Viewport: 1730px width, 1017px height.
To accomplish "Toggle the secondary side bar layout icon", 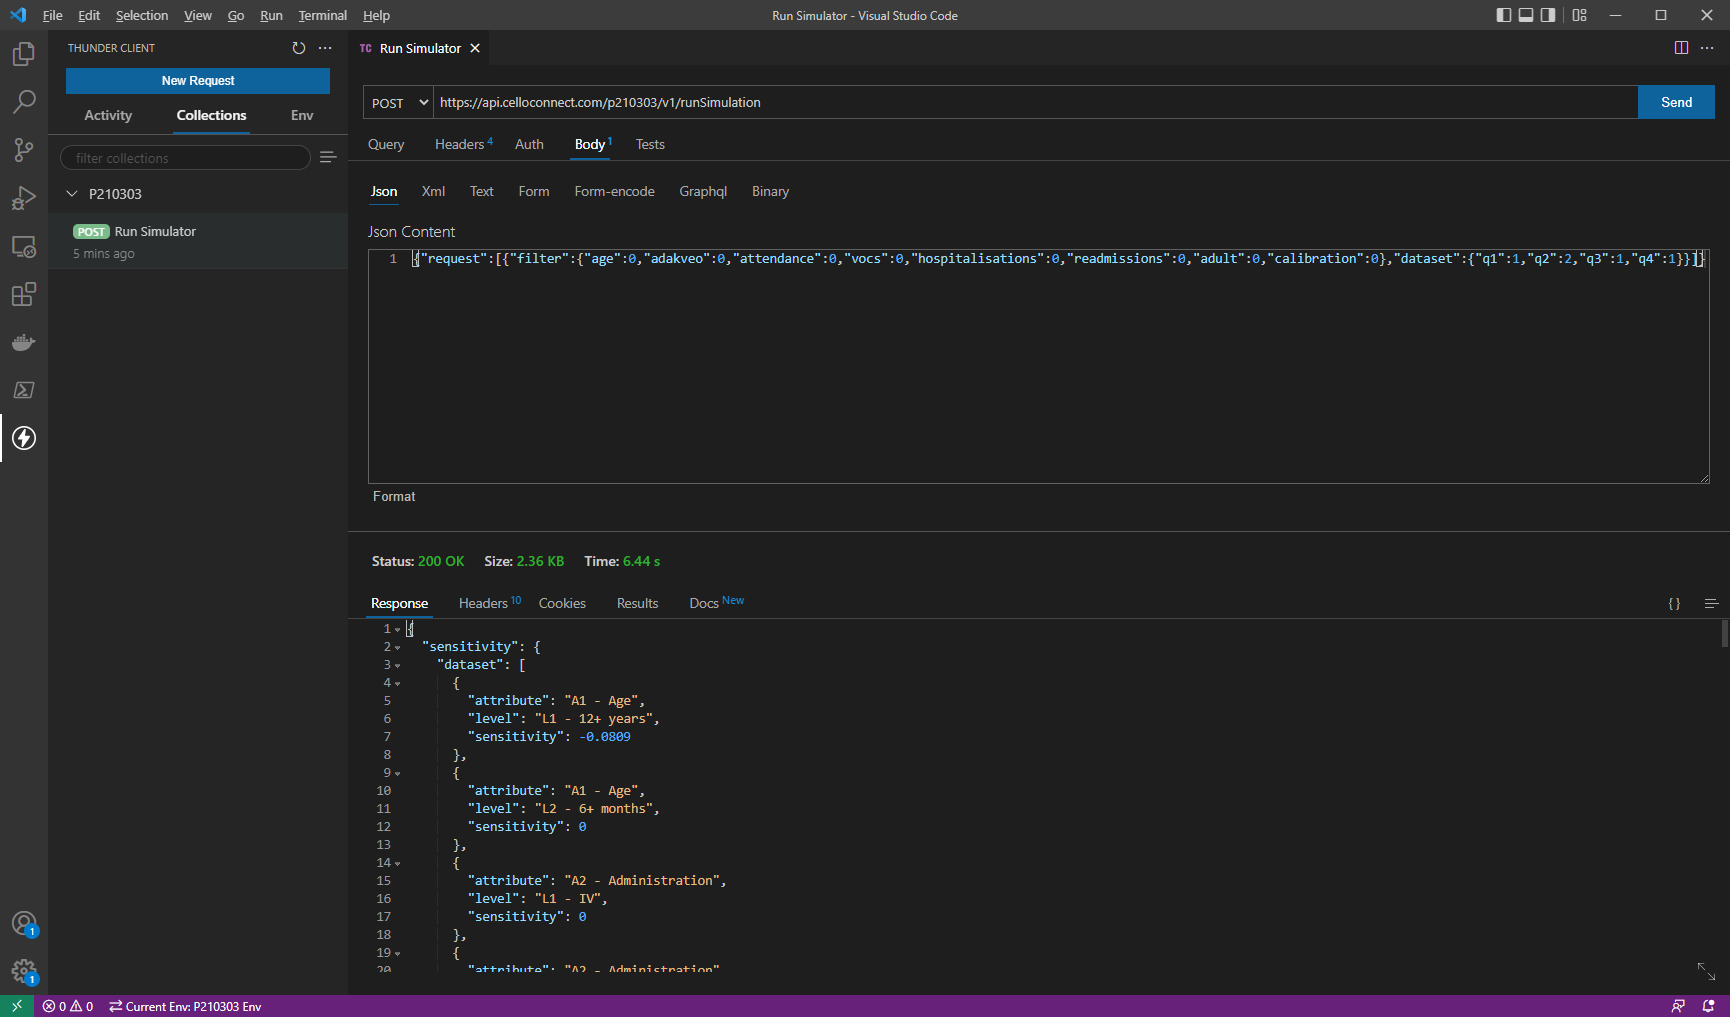I will (1548, 15).
